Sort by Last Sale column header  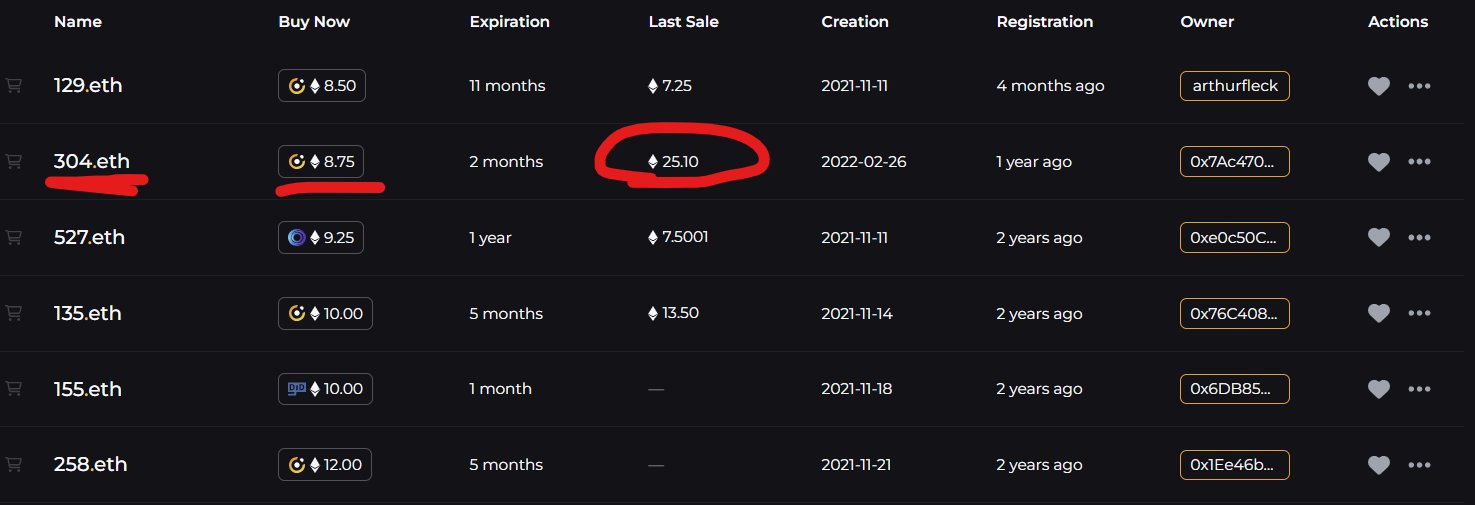683,21
